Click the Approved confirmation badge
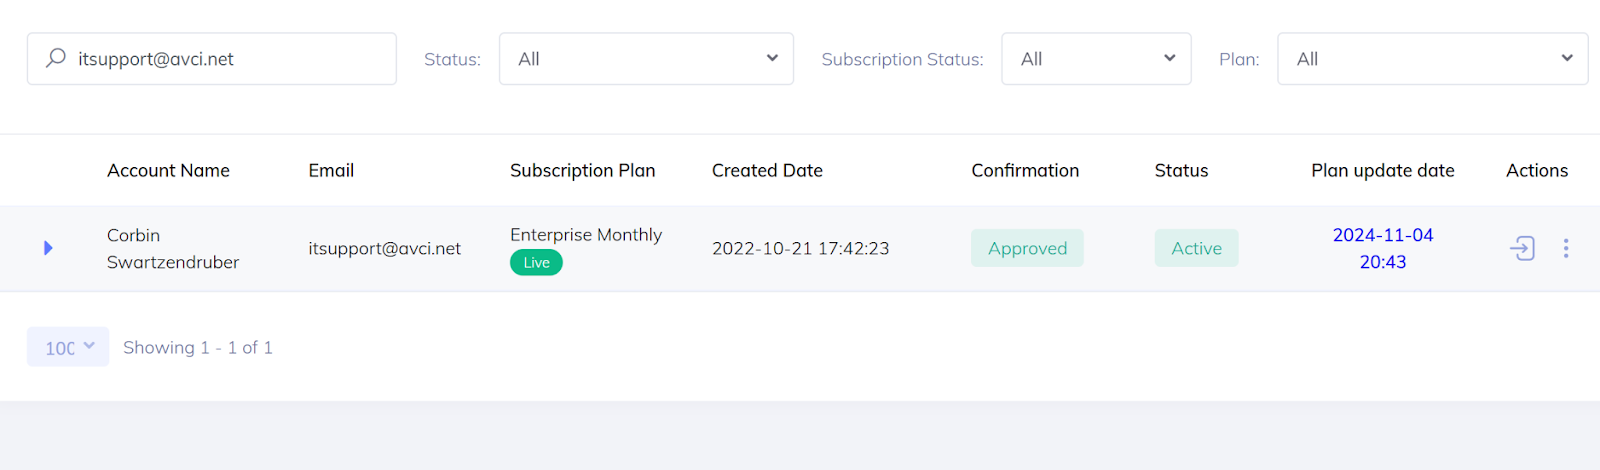This screenshot has width=1600, height=470. coord(1027,248)
